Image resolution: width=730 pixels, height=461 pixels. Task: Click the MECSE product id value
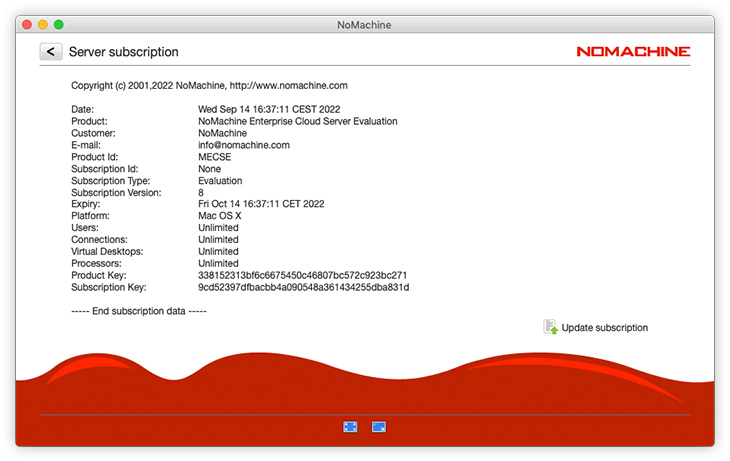(x=214, y=157)
